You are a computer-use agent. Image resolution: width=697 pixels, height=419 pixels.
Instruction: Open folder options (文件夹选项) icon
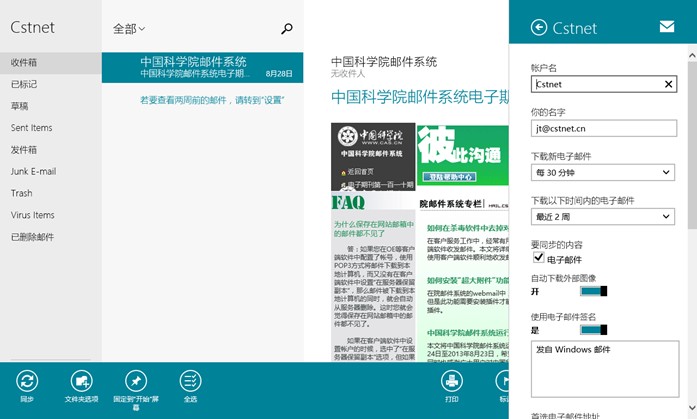[81, 381]
